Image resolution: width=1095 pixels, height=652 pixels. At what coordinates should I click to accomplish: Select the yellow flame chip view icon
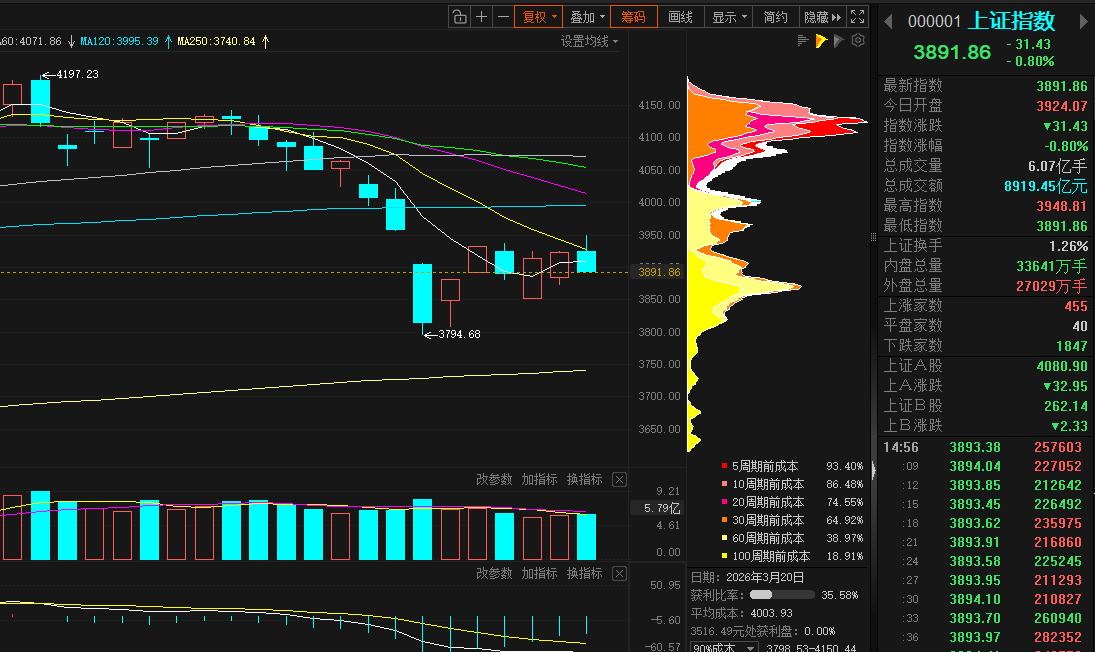[821, 41]
